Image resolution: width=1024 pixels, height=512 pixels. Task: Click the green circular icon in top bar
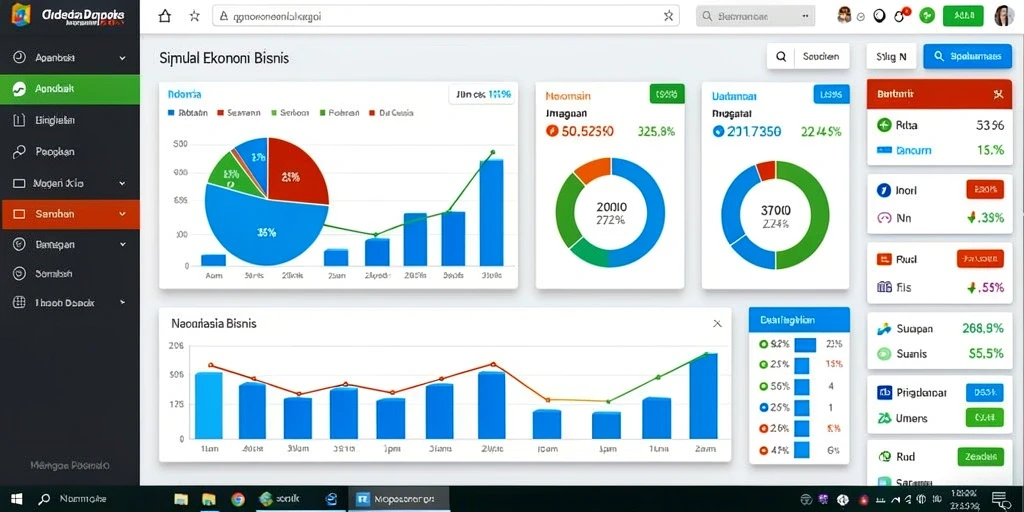click(x=927, y=16)
